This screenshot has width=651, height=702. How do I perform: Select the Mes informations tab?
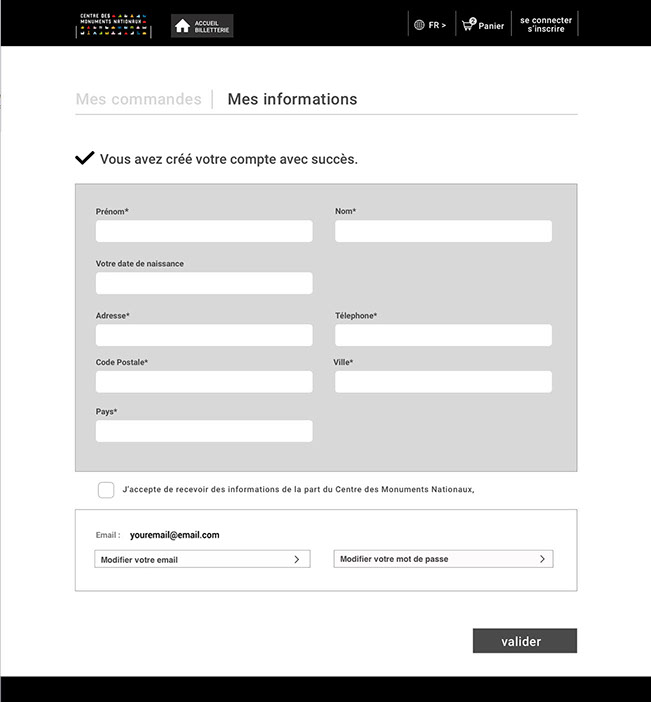[292, 99]
